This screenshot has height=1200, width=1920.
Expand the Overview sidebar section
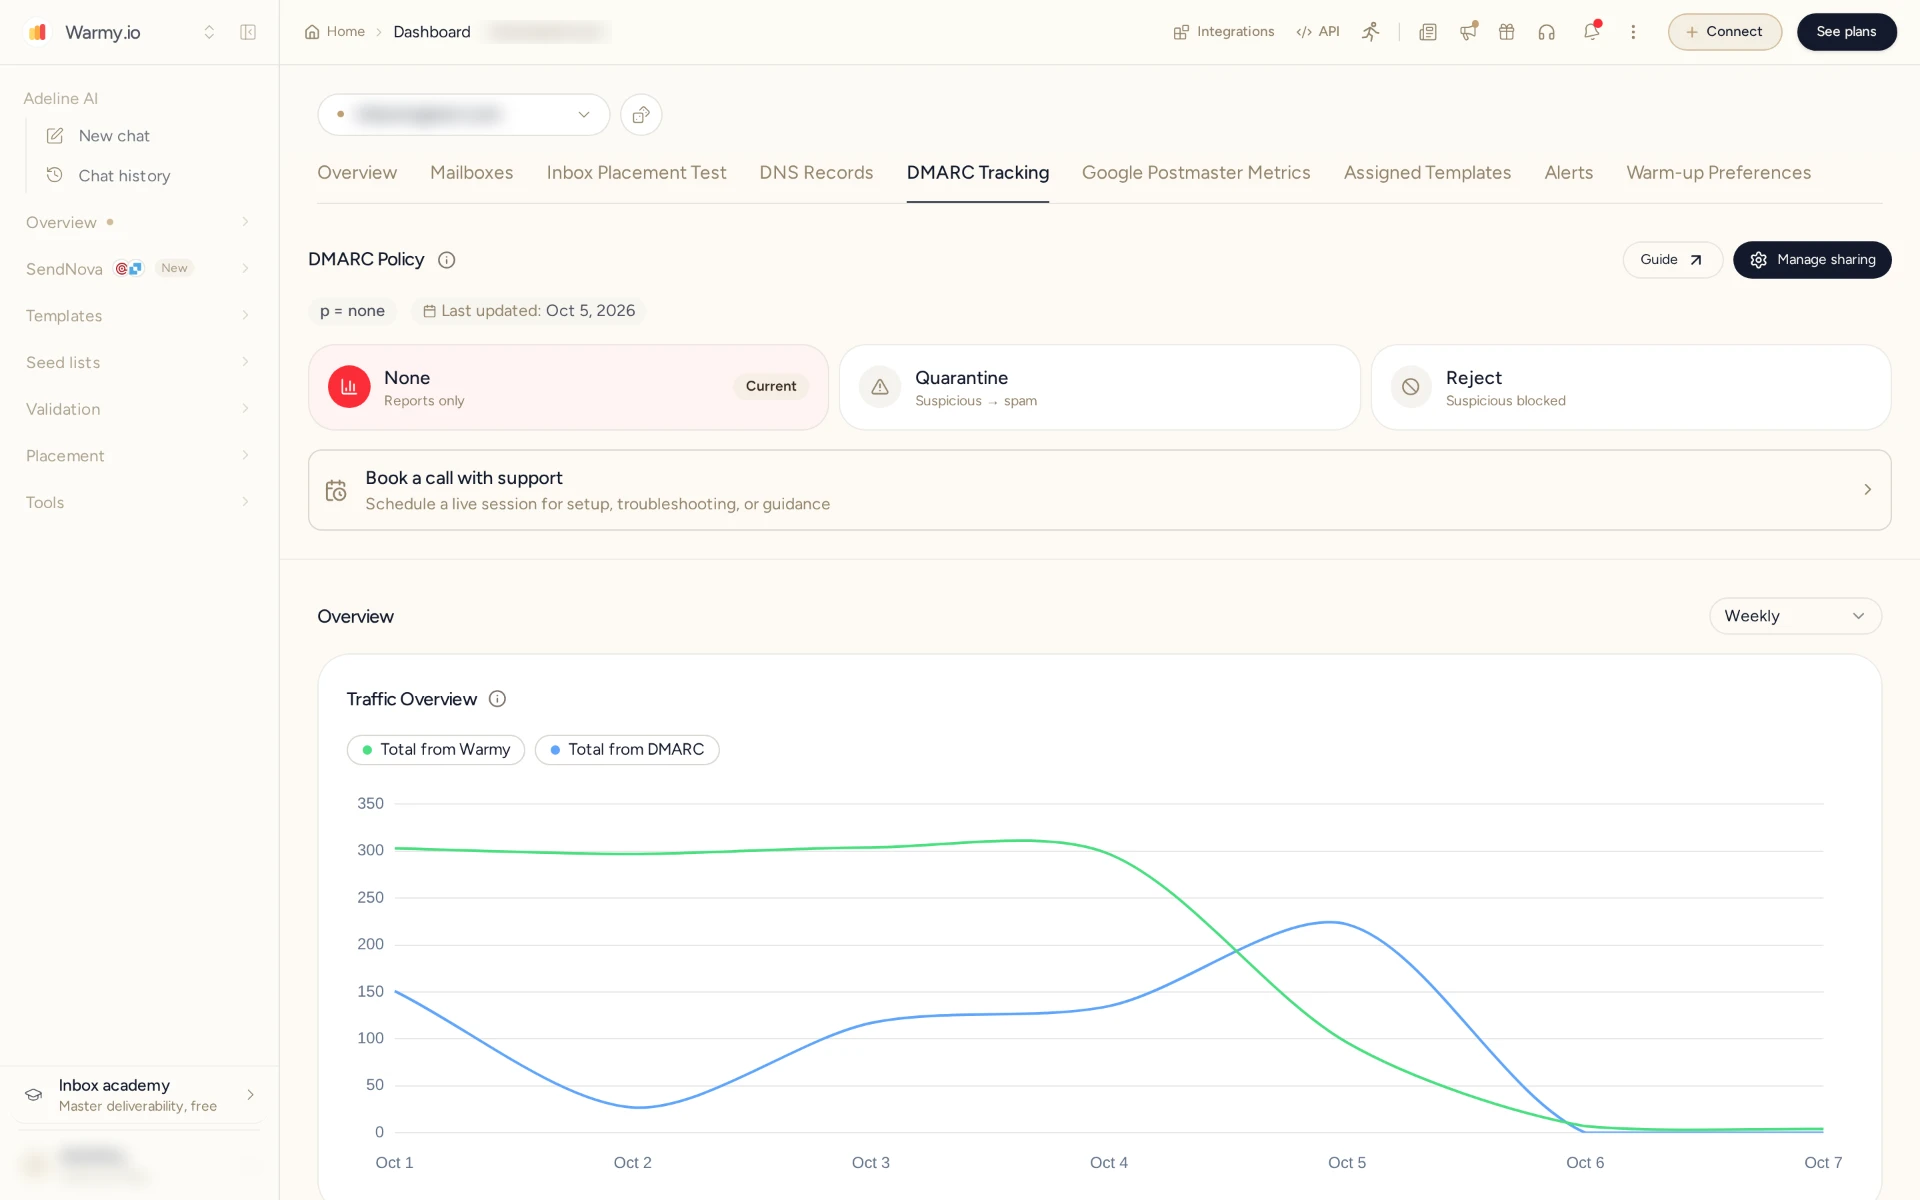pos(138,222)
